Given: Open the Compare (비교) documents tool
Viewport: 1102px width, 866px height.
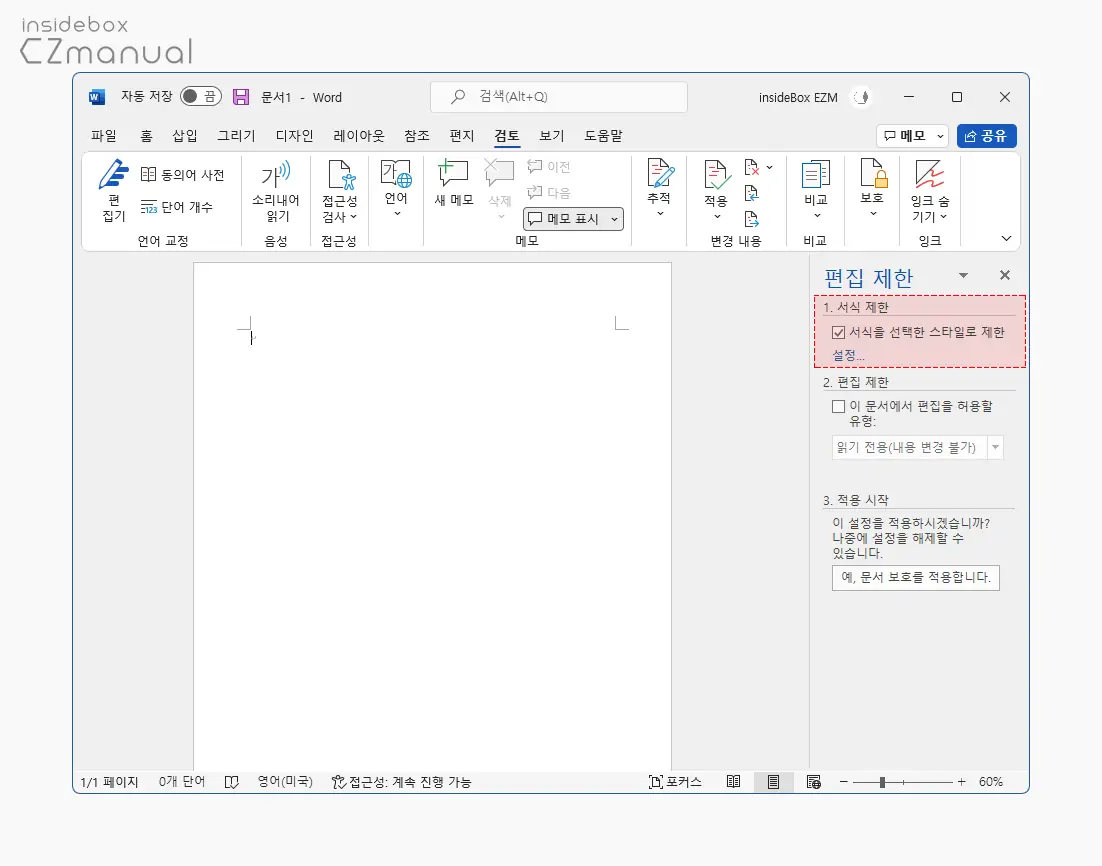Looking at the screenshot, I should pyautogui.click(x=816, y=189).
